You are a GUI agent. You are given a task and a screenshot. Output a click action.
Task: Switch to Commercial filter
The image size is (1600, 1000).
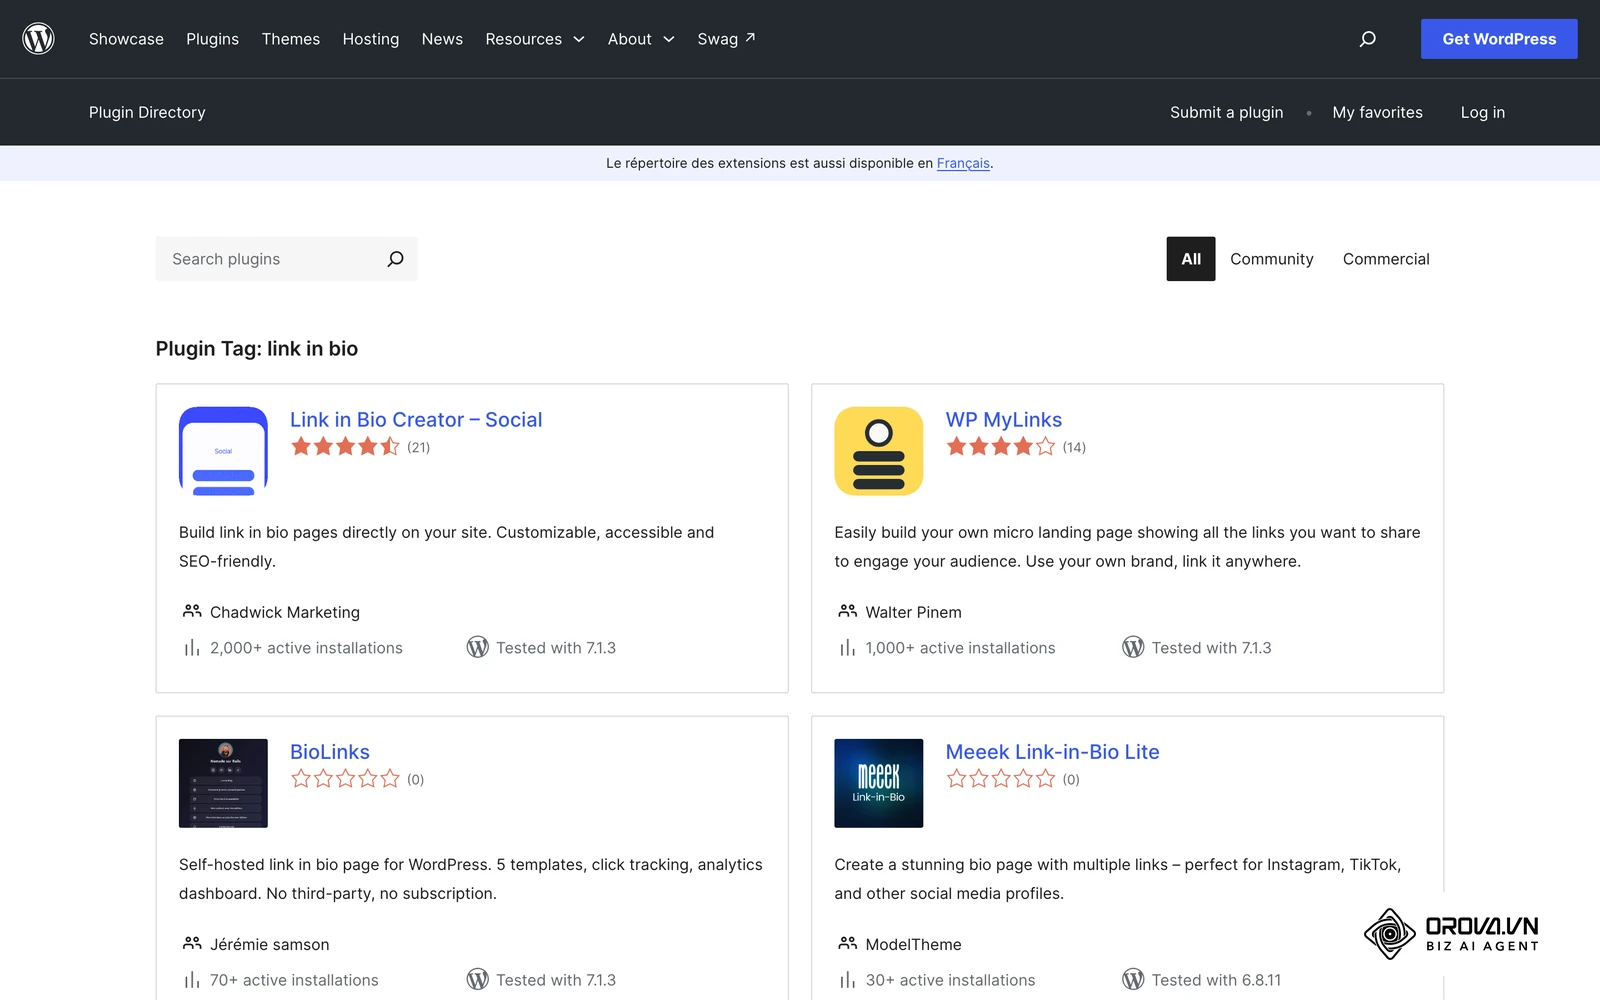(1386, 259)
